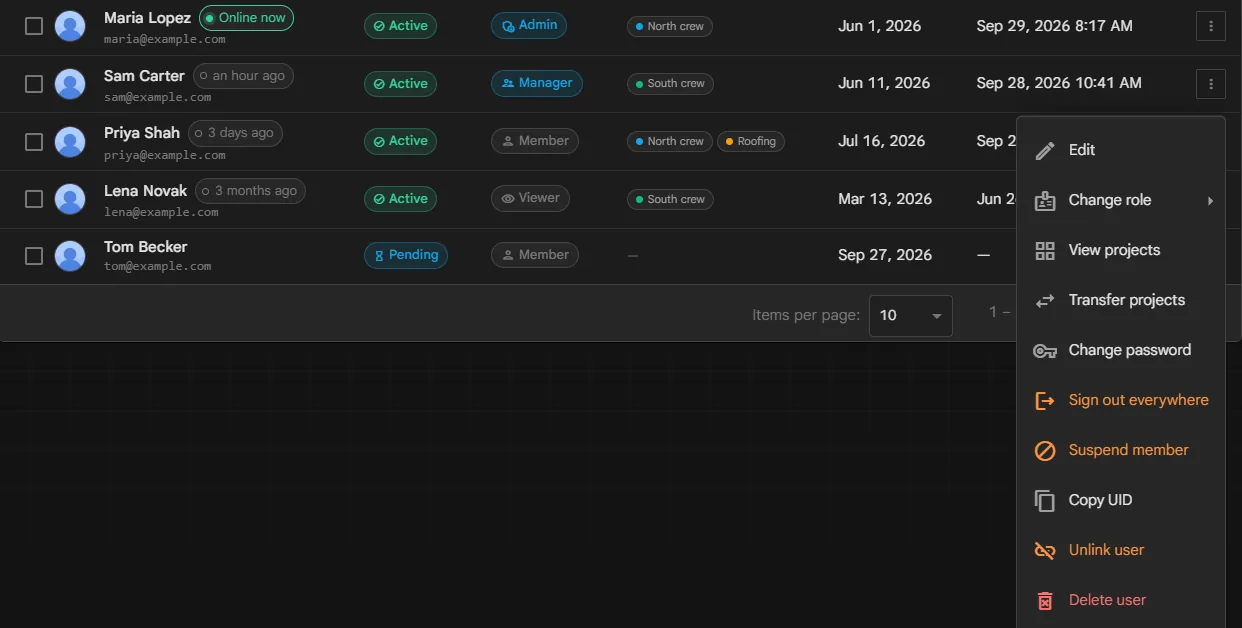Screen dimensions: 1242x628
Task: Choose Transfer projects from the menu
Action: click(x=1121, y=300)
